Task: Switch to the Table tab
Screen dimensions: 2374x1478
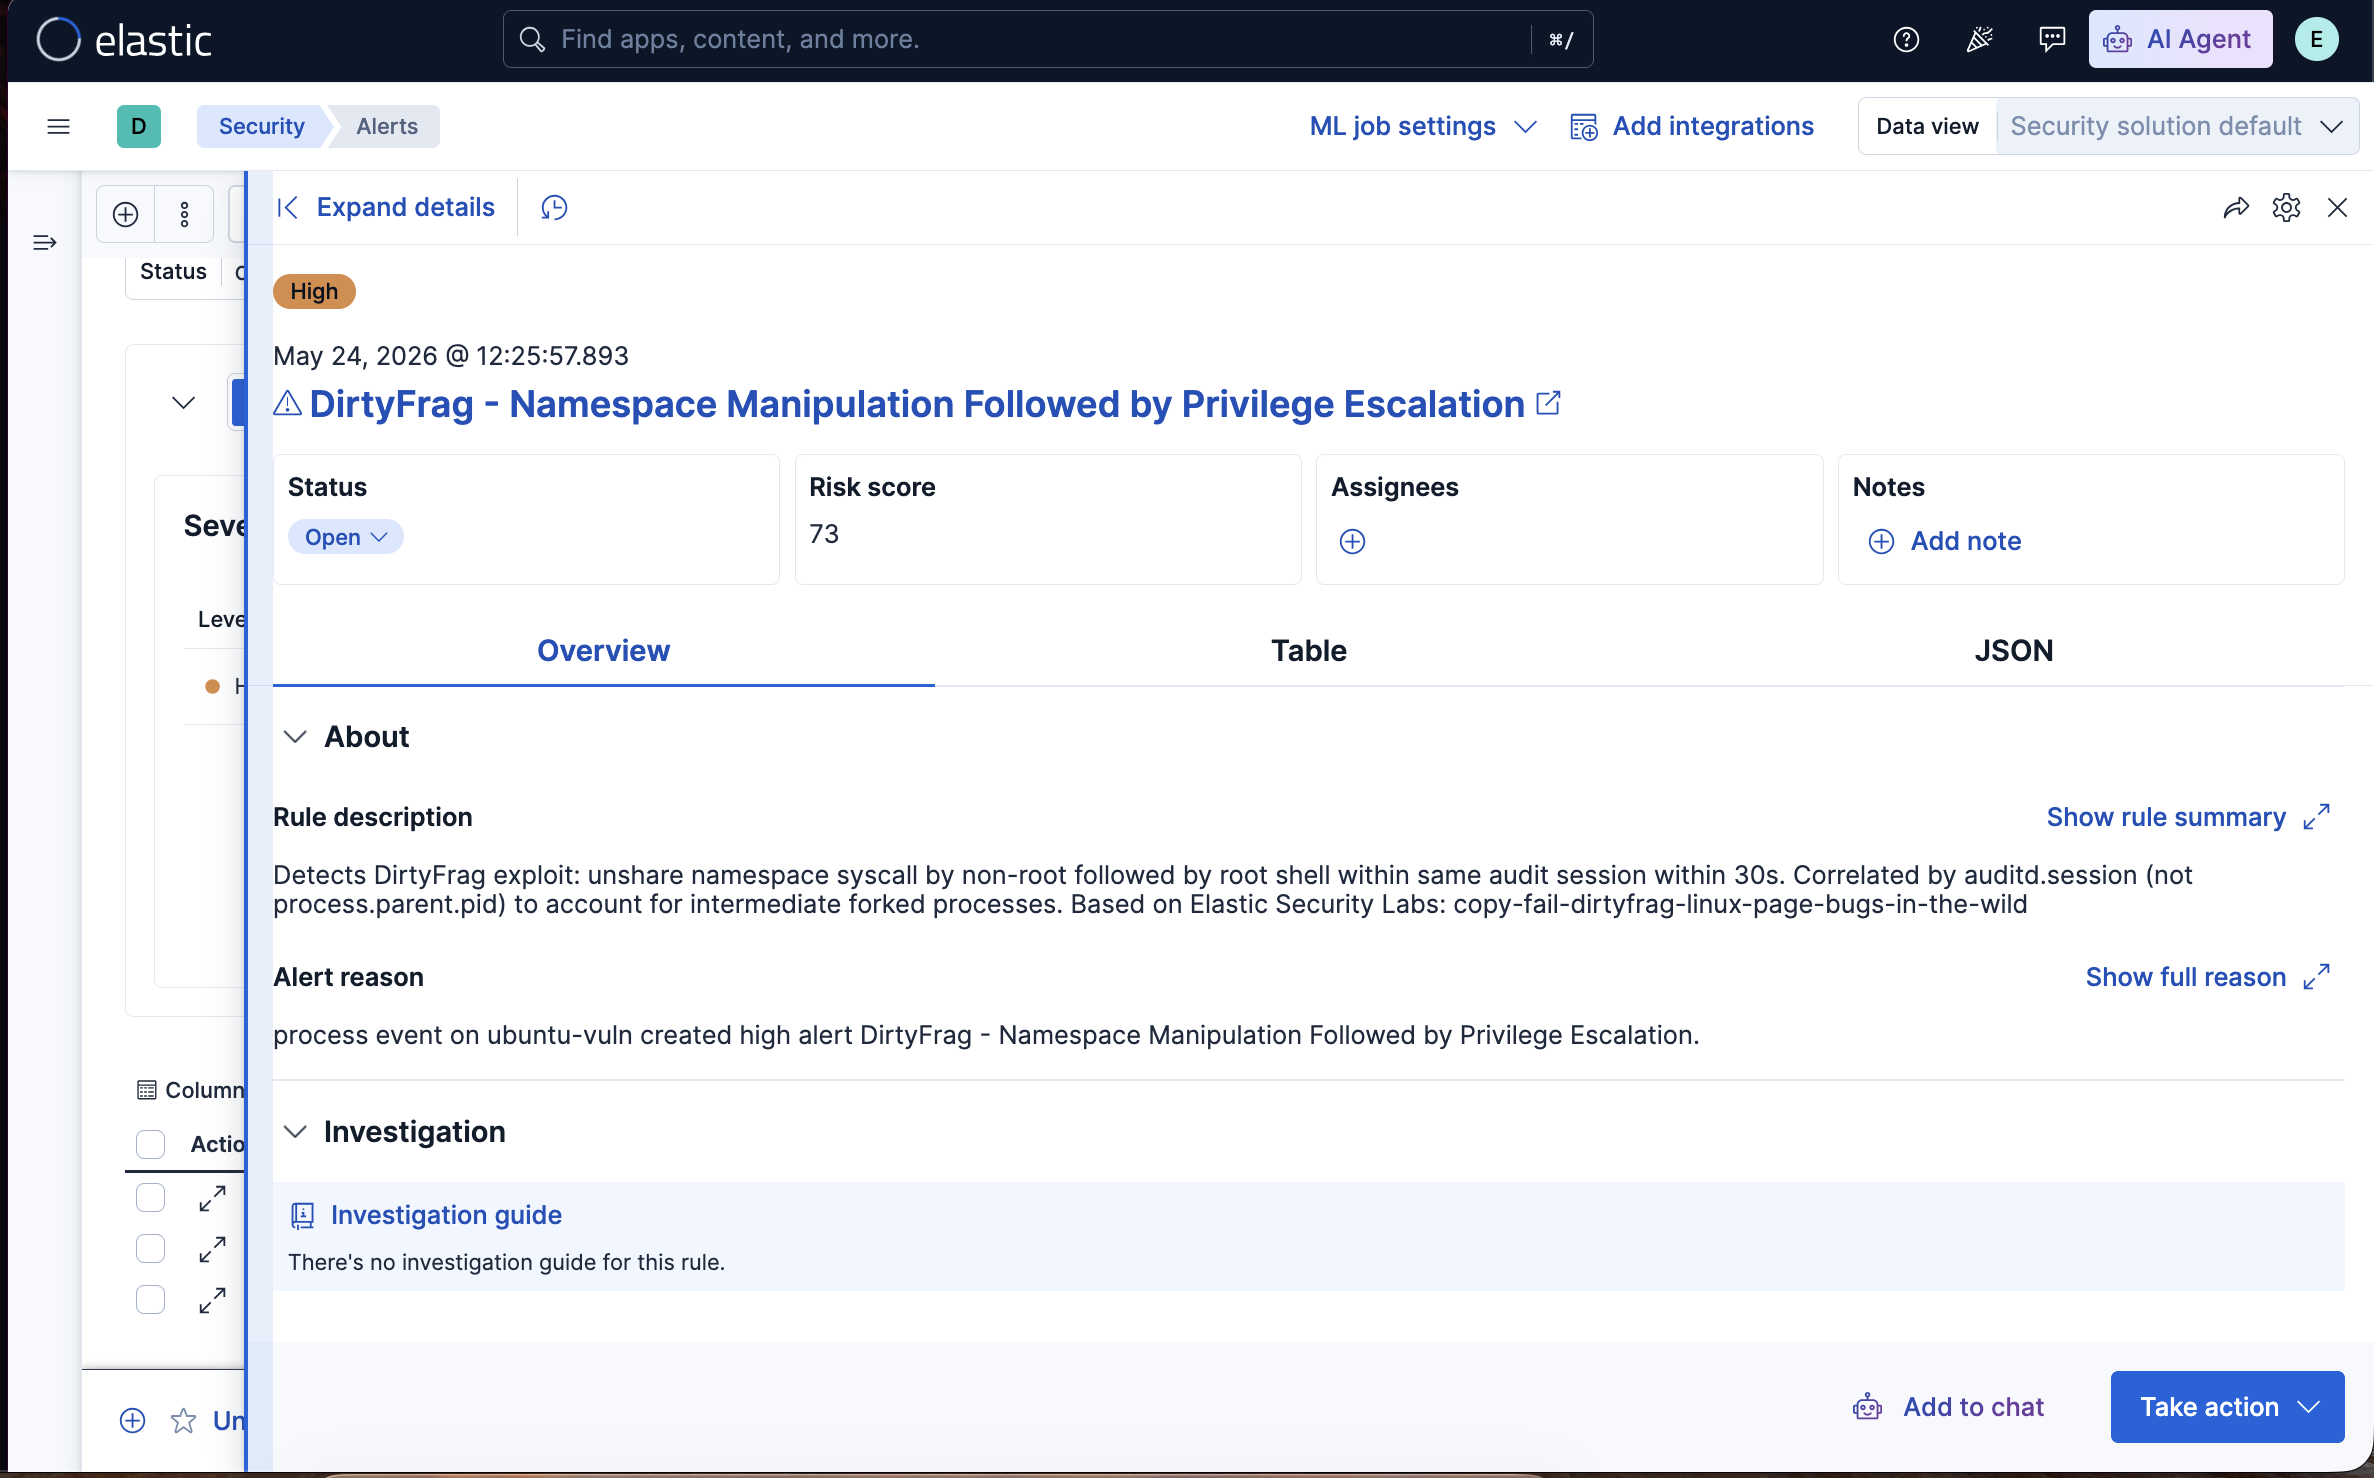Action: tap(1309, 651)
